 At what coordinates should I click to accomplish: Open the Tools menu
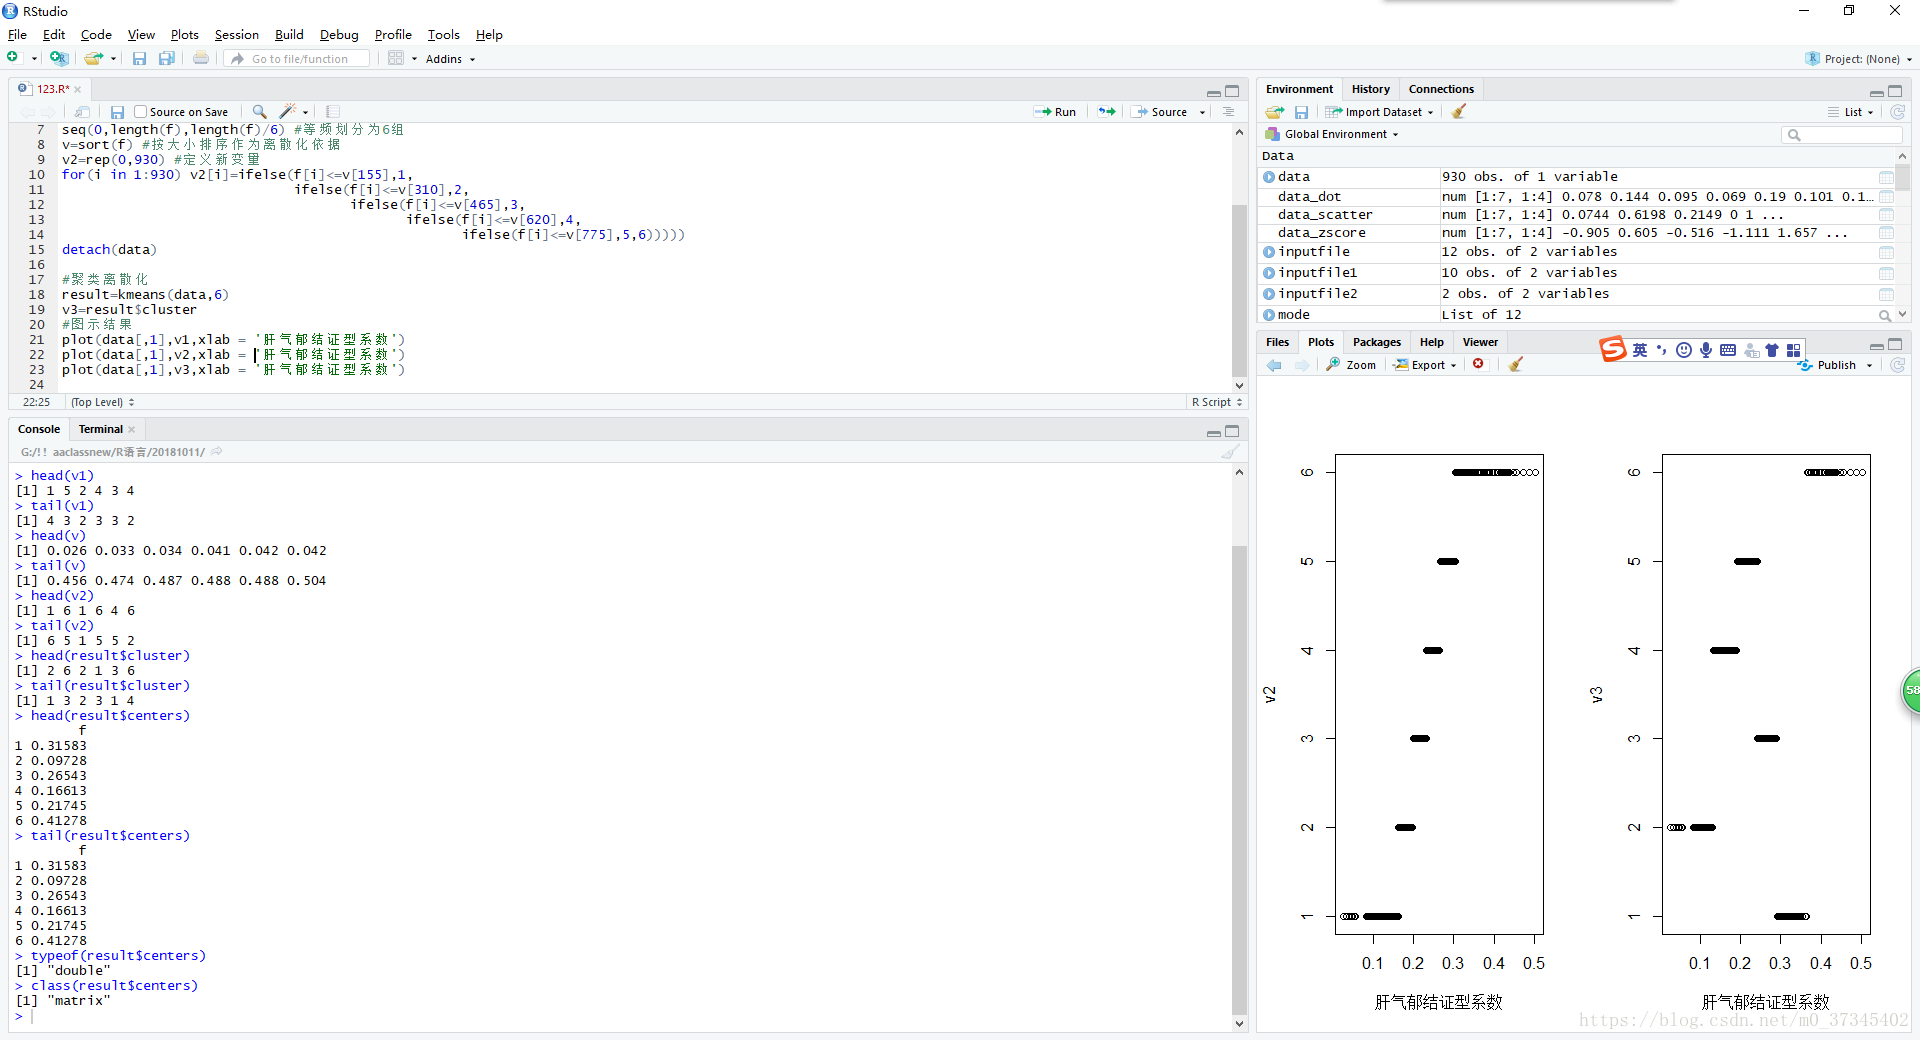coord(444,35)
